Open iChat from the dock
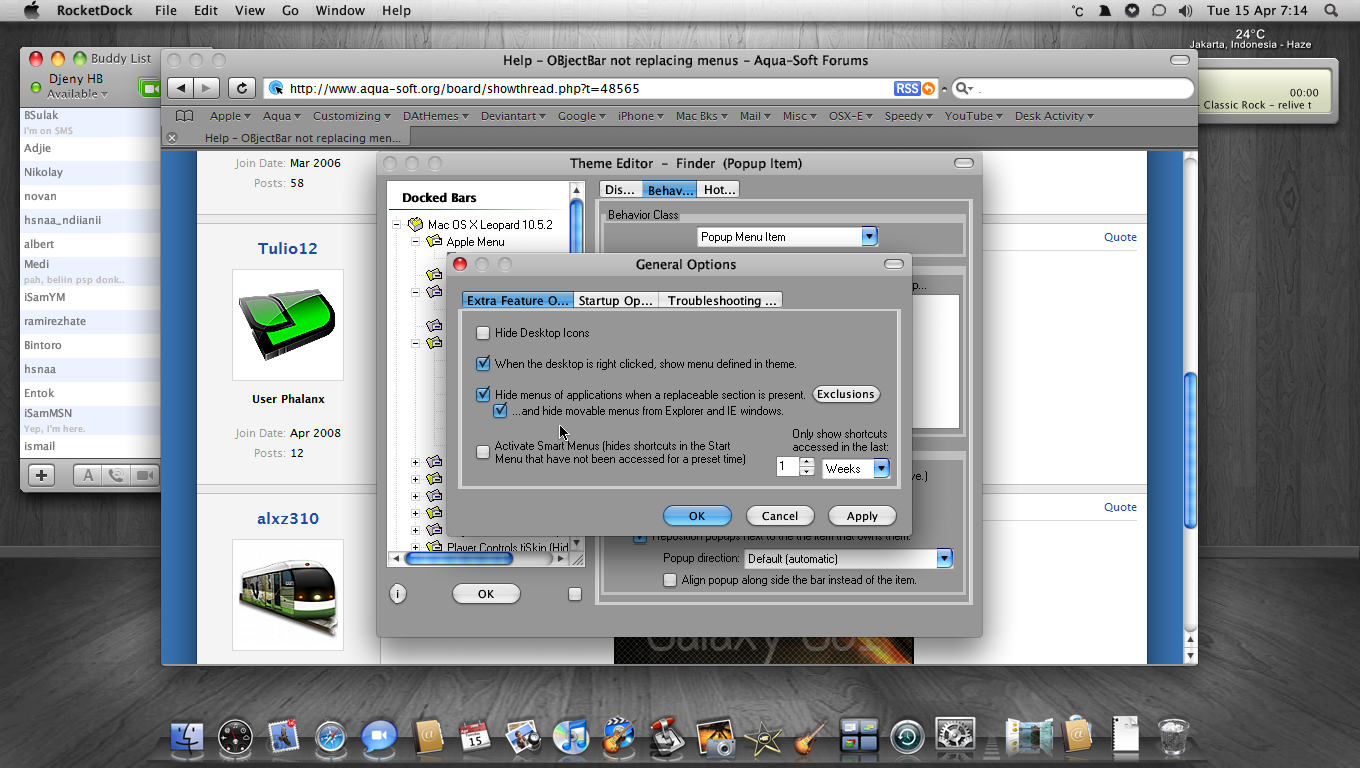This screenshot has height=768, width=1360. coord(379,737)
